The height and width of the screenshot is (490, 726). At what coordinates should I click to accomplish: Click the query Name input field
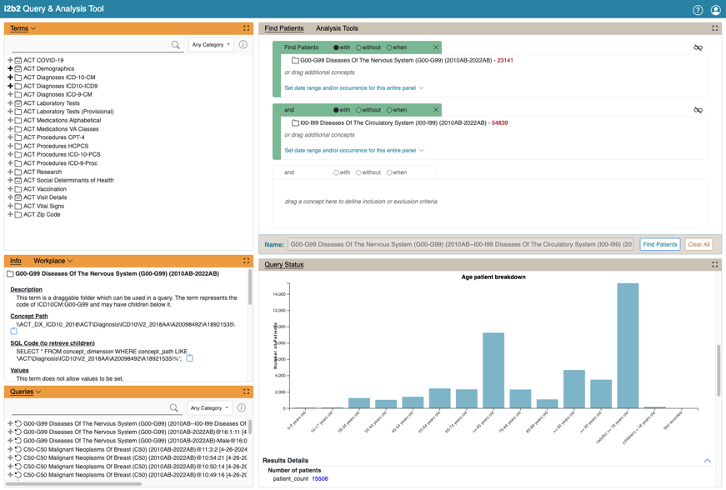point(460,244)
